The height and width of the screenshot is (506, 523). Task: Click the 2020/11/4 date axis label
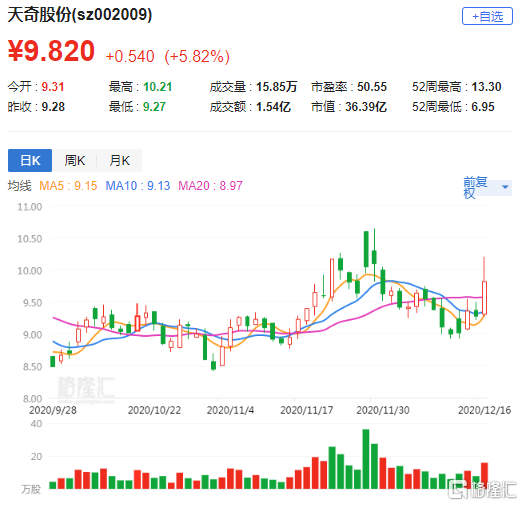click(x=230, y=410)
